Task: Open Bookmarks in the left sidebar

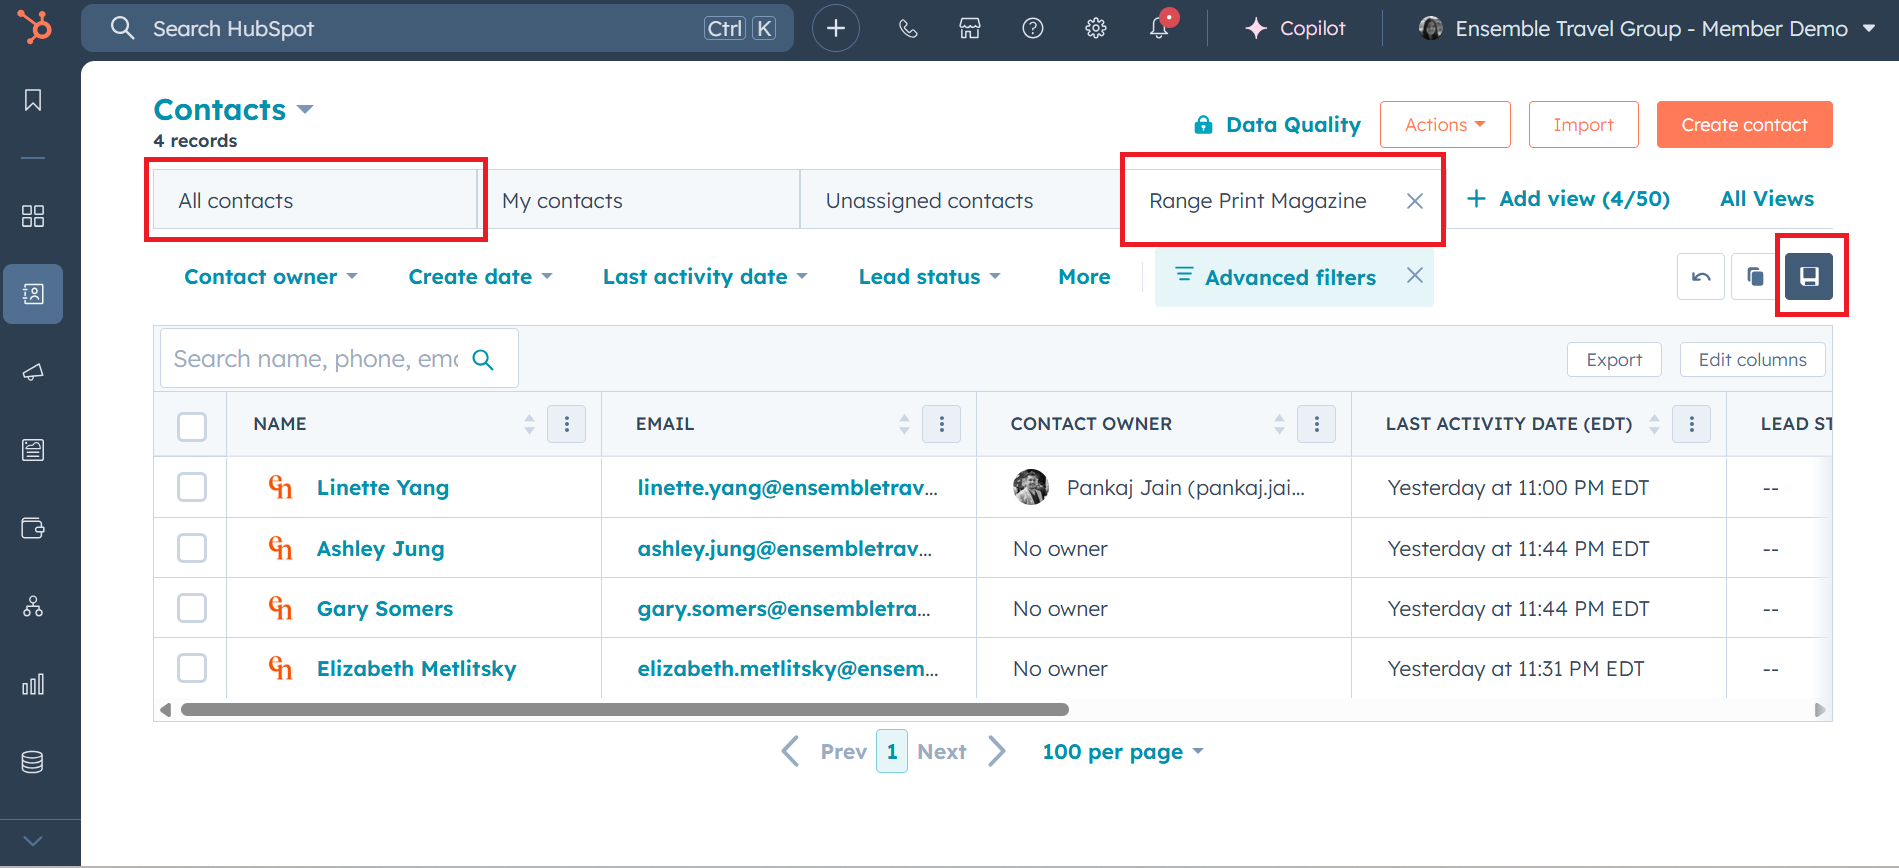Action: coord(33,100)
